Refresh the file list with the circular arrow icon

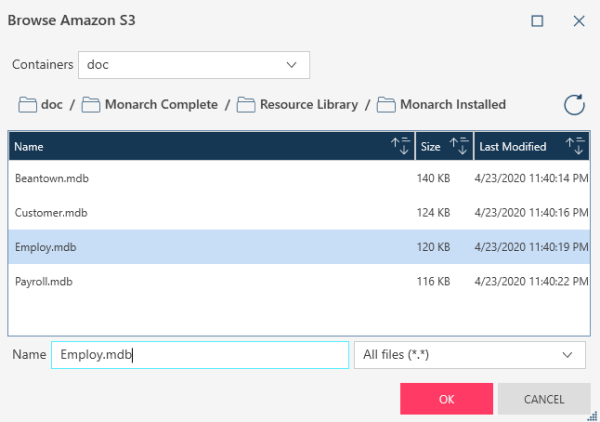pyautogui.click(x=574, y=104)
